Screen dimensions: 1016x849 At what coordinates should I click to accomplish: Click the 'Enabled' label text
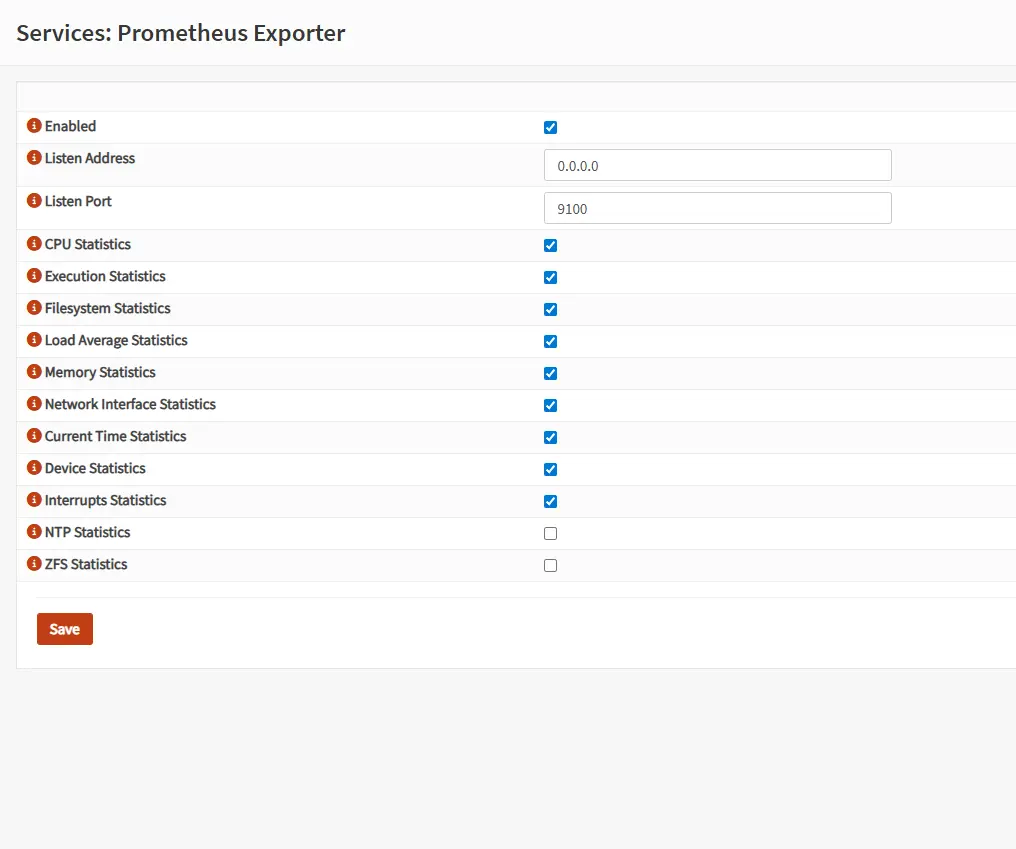click(70, 126)
